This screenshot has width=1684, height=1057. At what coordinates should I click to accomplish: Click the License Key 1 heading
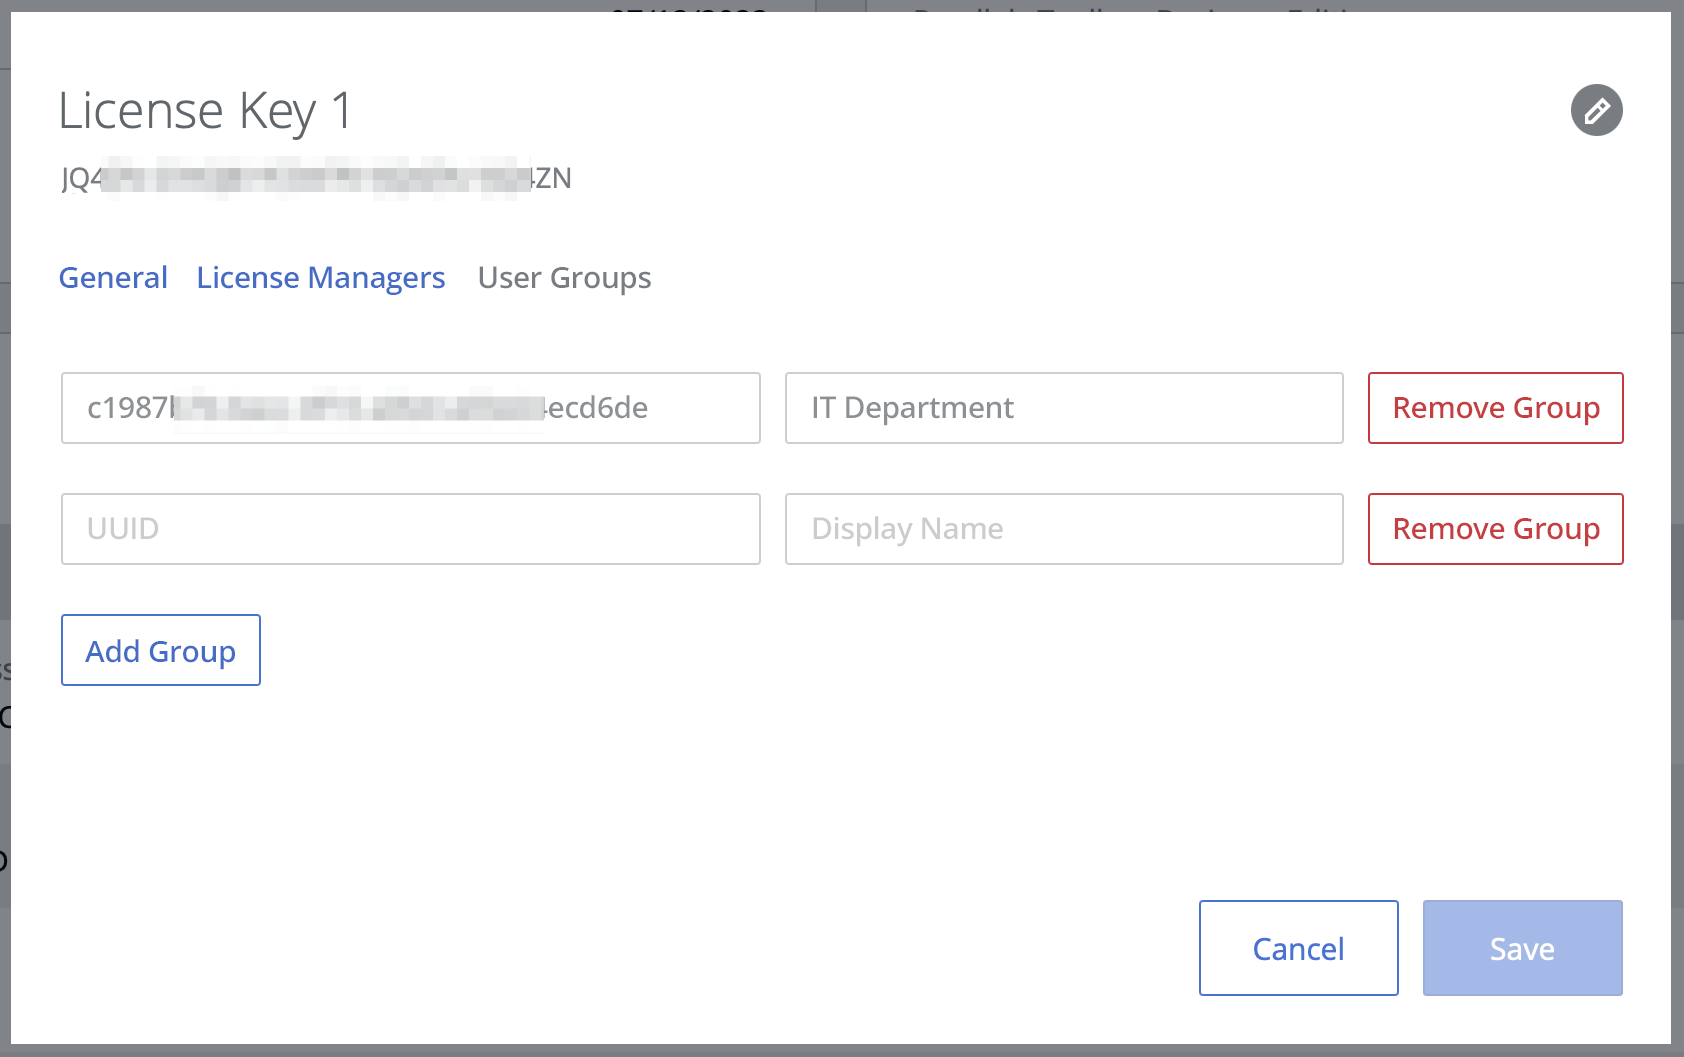click(206, 110)
